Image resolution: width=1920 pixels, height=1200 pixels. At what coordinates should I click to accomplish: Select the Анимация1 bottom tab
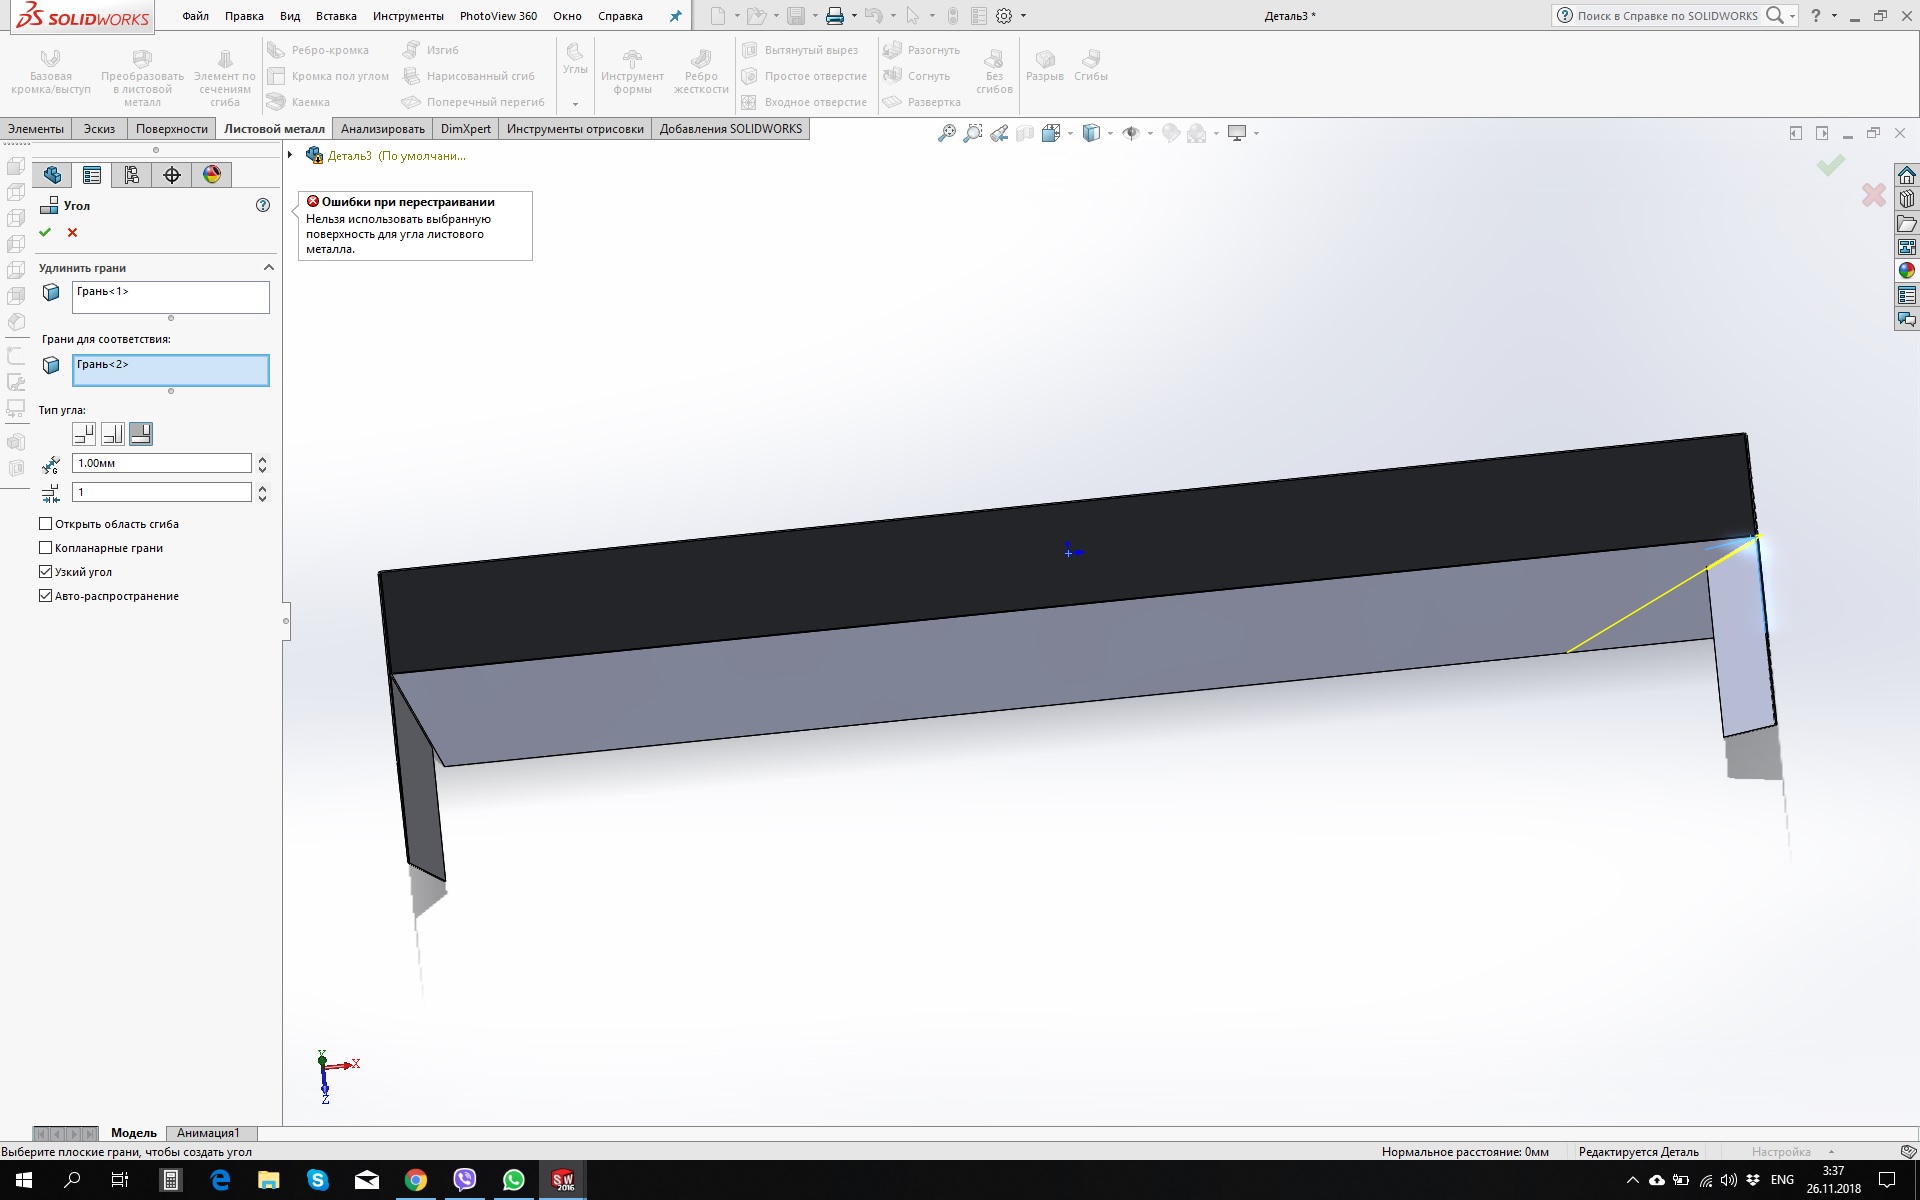(208, 1133)
